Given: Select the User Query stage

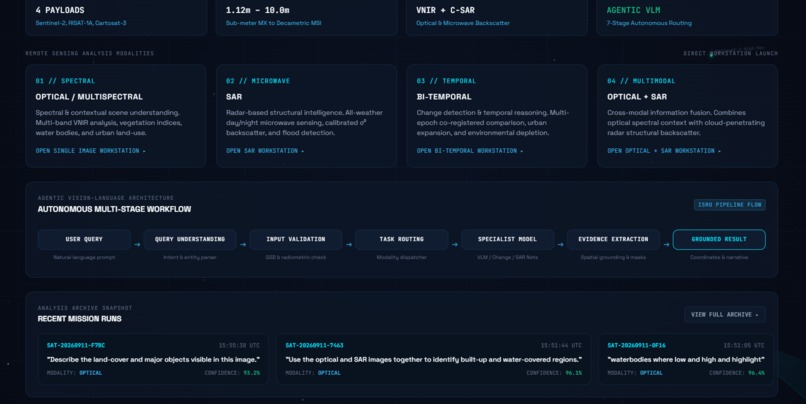Looking at the screenshot, I should tap(84, 240).
